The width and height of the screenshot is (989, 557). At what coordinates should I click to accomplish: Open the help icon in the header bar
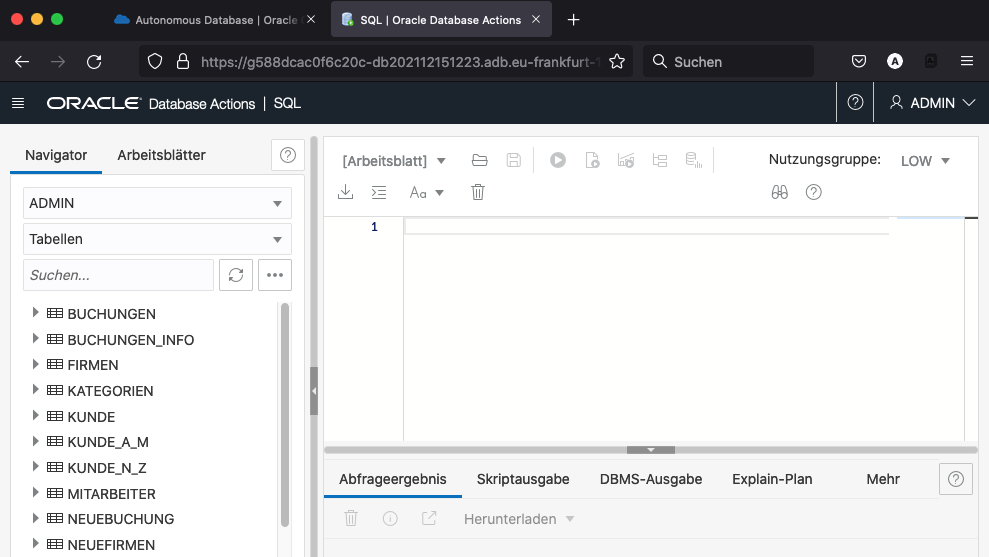pos(855,102)
